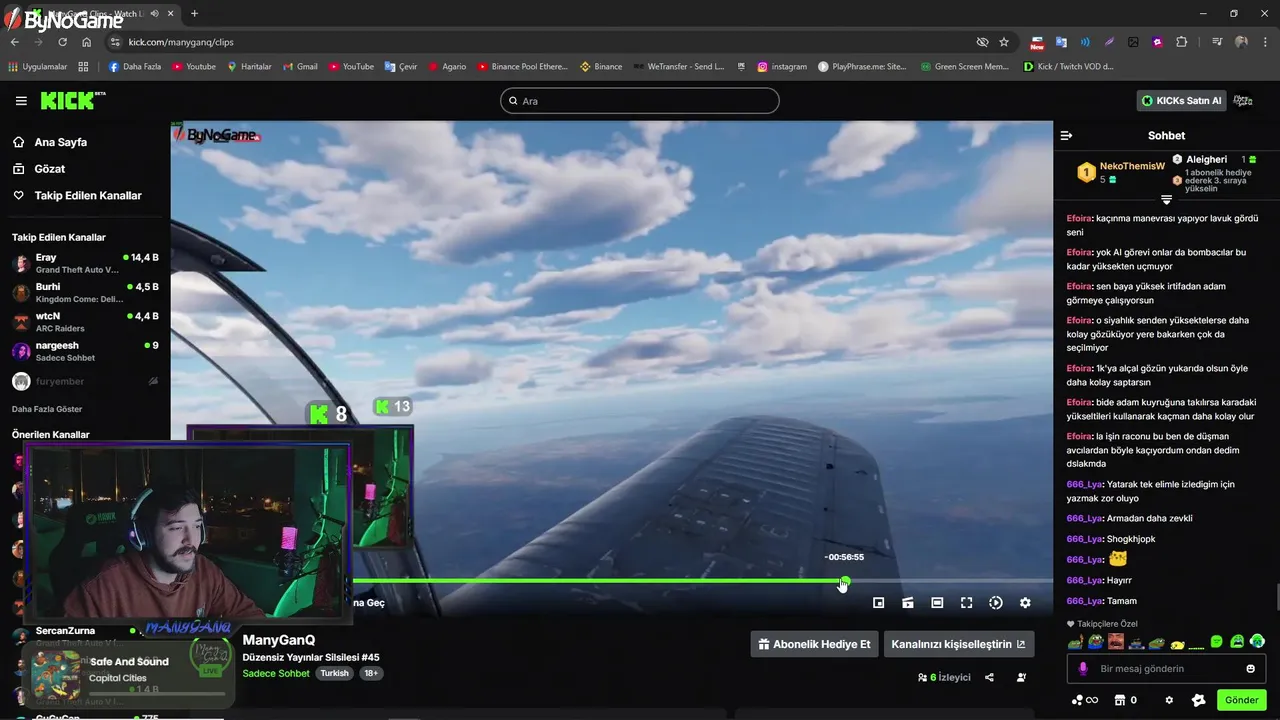Open the wtcN followed channel
The image size is (1280, 720).
85,321
